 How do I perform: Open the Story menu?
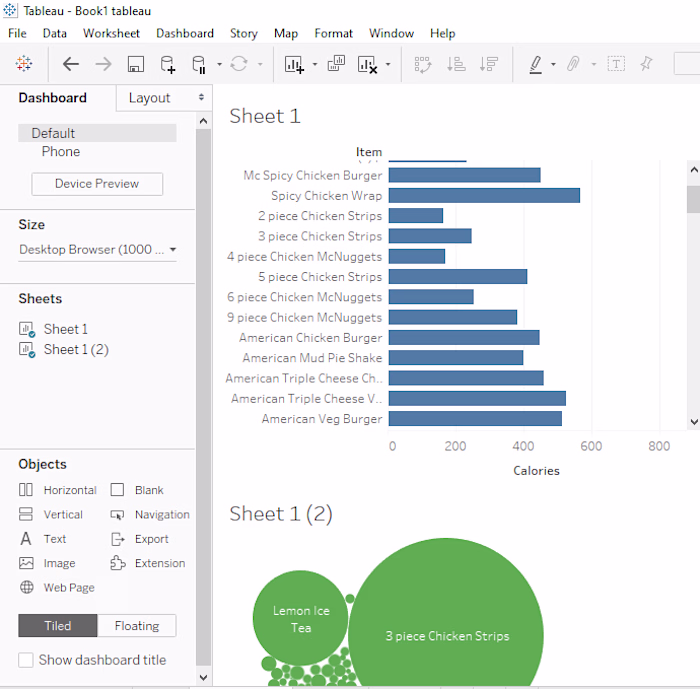click(x=244, y=33)
